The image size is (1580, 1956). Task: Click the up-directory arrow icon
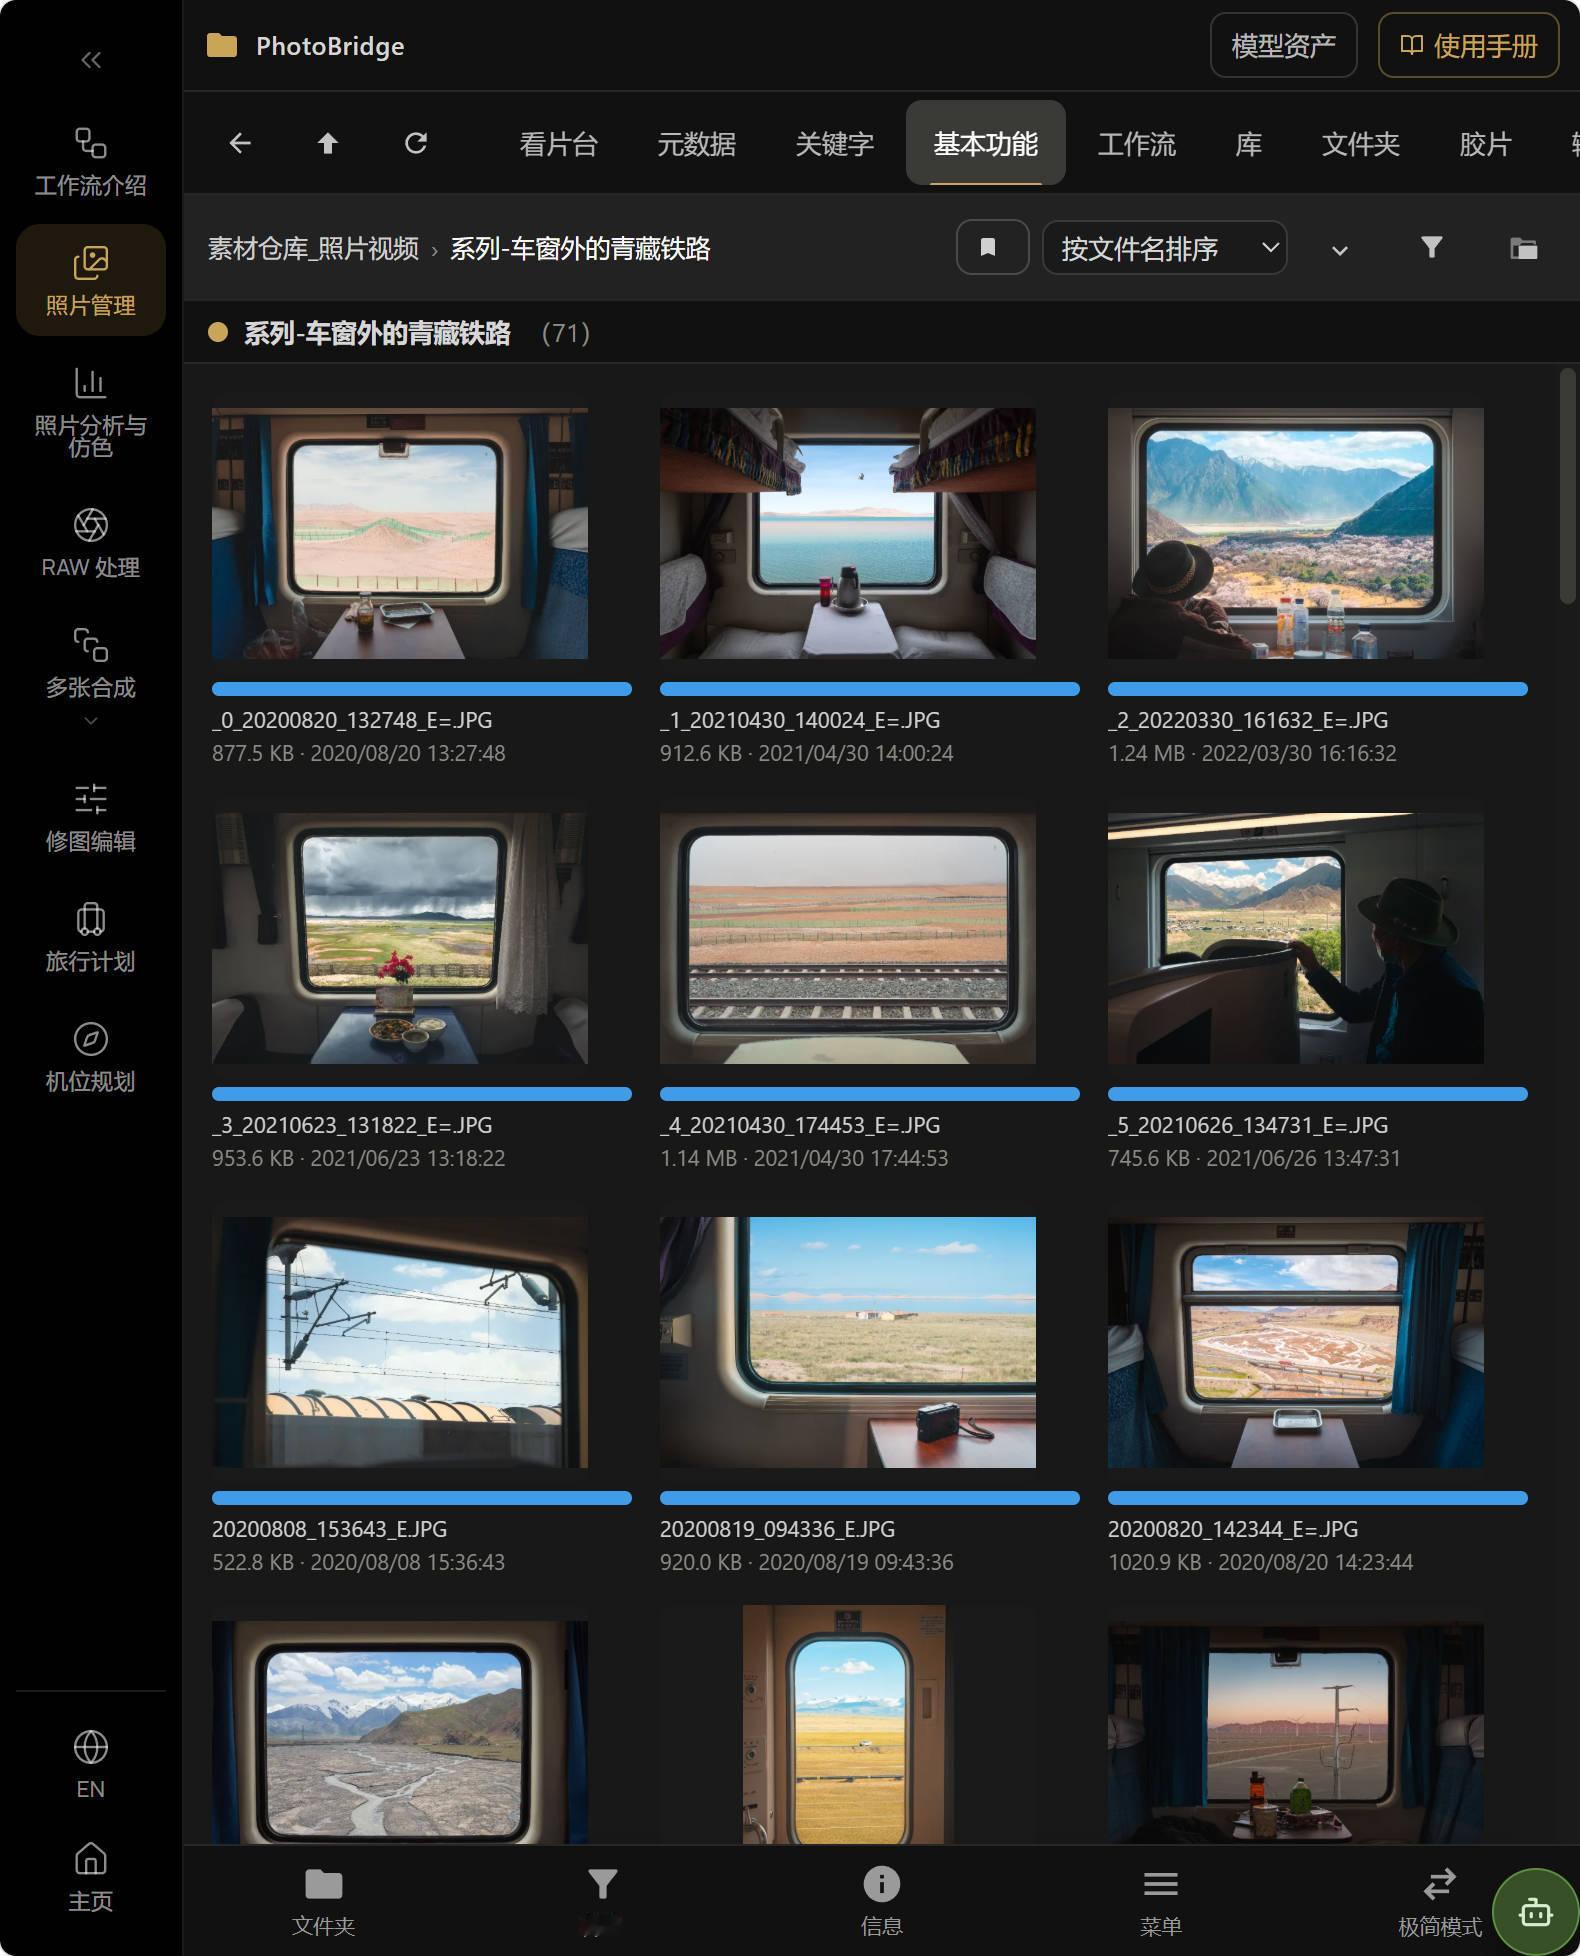(328, 143)
